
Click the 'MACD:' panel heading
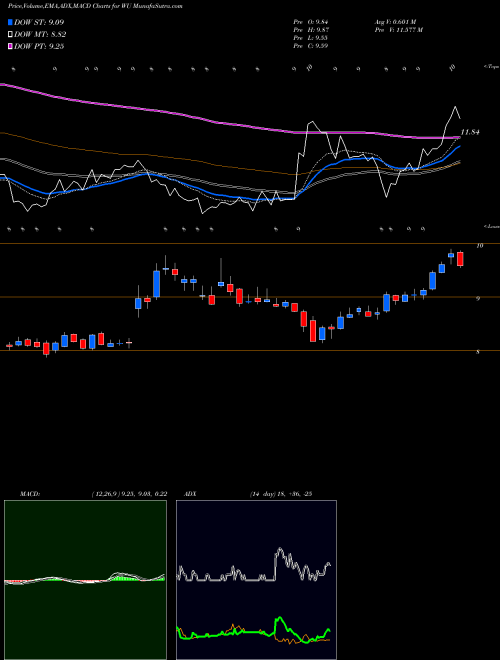tap(29, 494)
